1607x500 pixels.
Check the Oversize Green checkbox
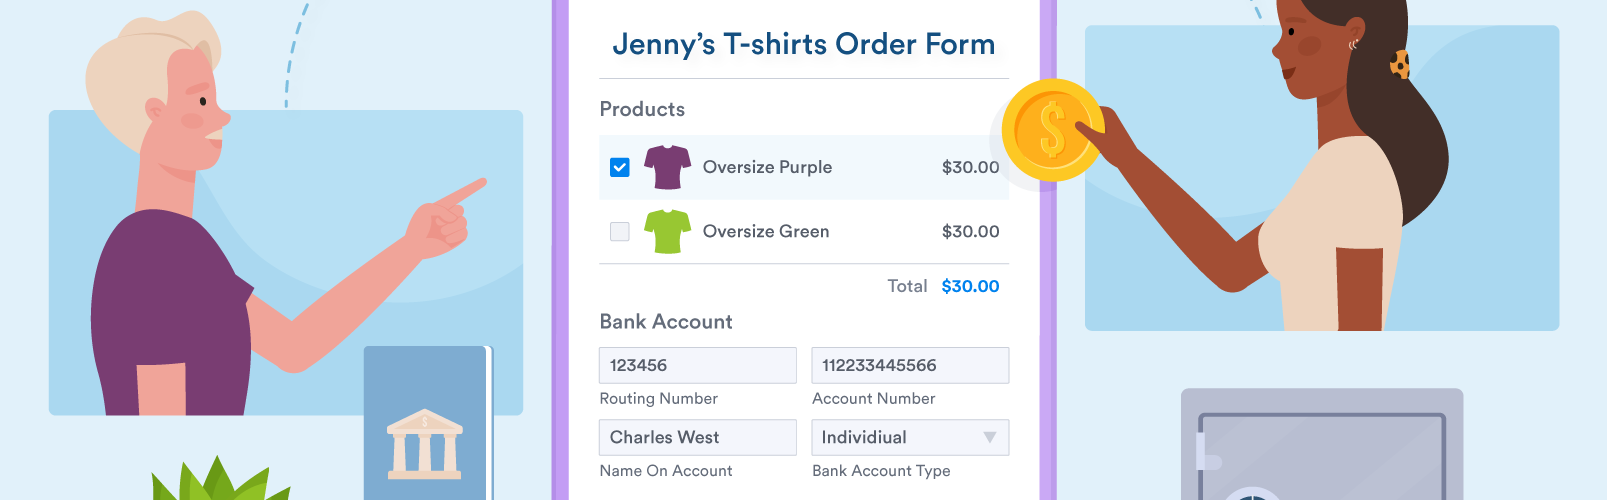click(x=620, y=231)
